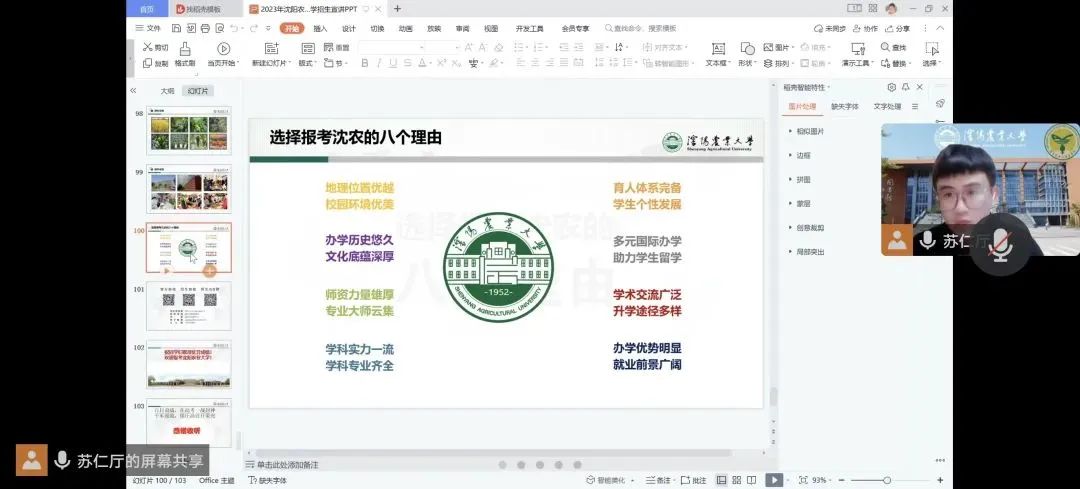Collapse the slide panel with double chevron

point(133,91)
